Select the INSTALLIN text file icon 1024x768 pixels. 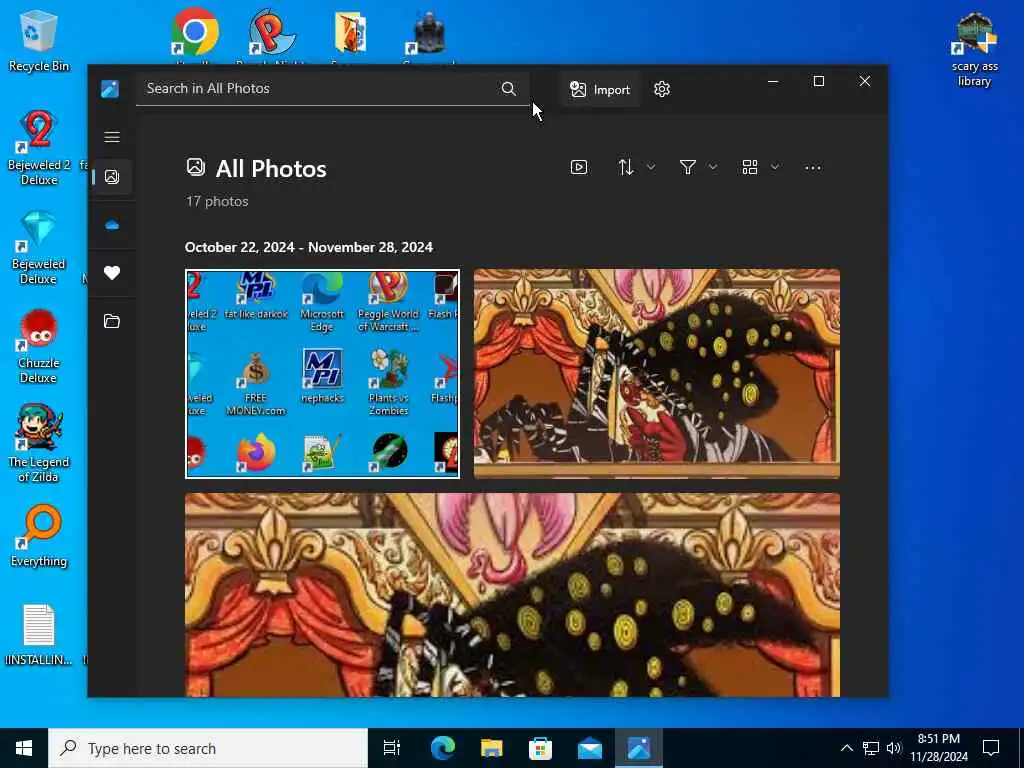tap(39, 633)
